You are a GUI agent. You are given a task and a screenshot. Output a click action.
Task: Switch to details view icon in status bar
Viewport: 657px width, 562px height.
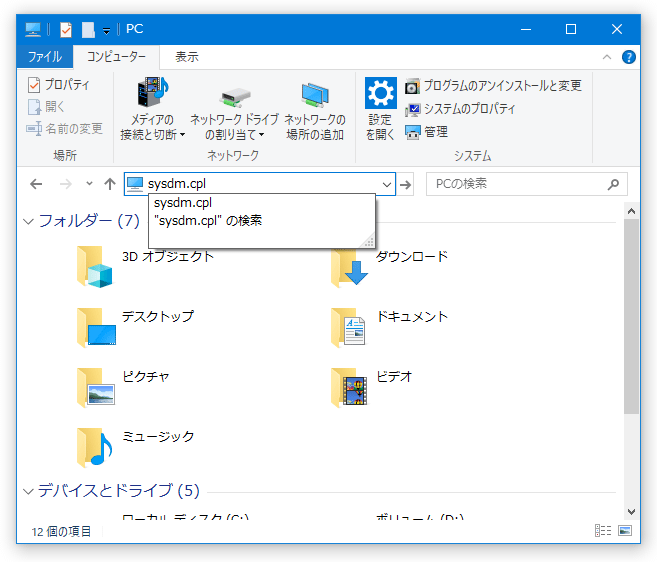(x=603, y=531)
